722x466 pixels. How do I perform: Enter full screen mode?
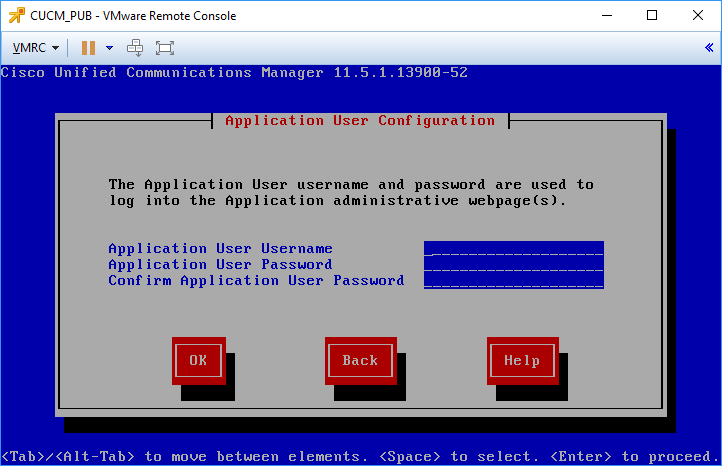(x=165, y=48)
